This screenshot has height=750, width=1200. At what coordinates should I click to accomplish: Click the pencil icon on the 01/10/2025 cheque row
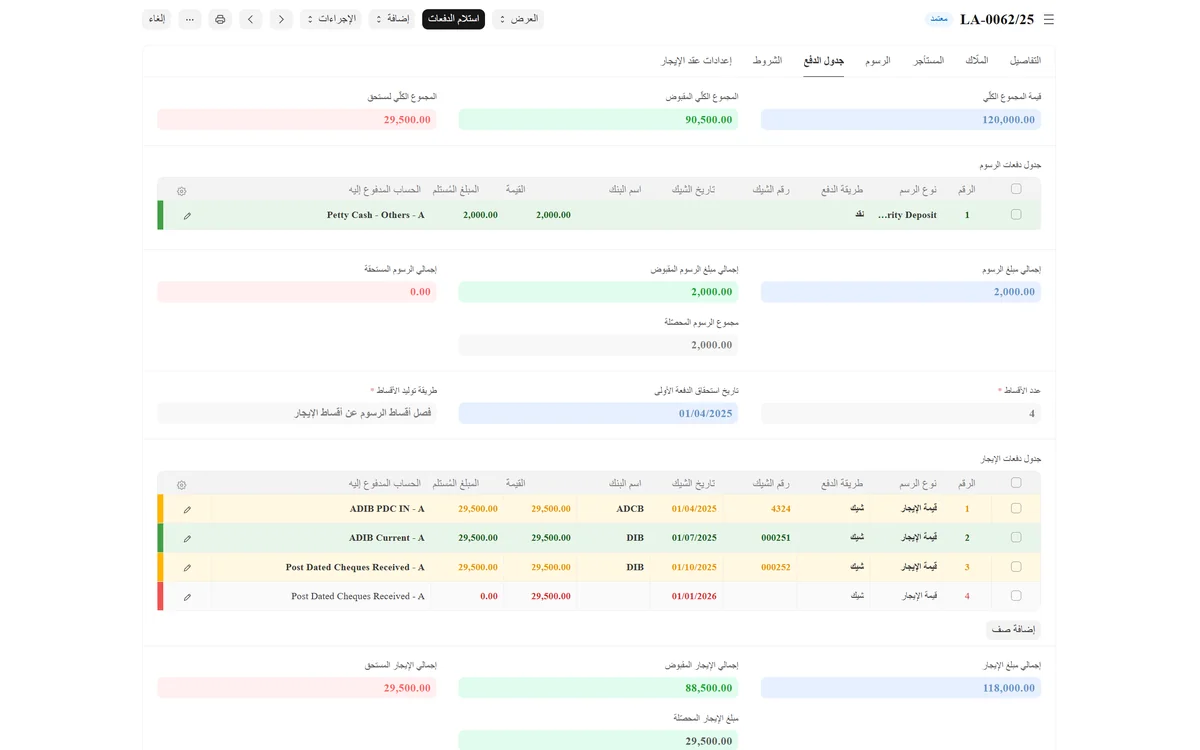[x=187, y=567]
